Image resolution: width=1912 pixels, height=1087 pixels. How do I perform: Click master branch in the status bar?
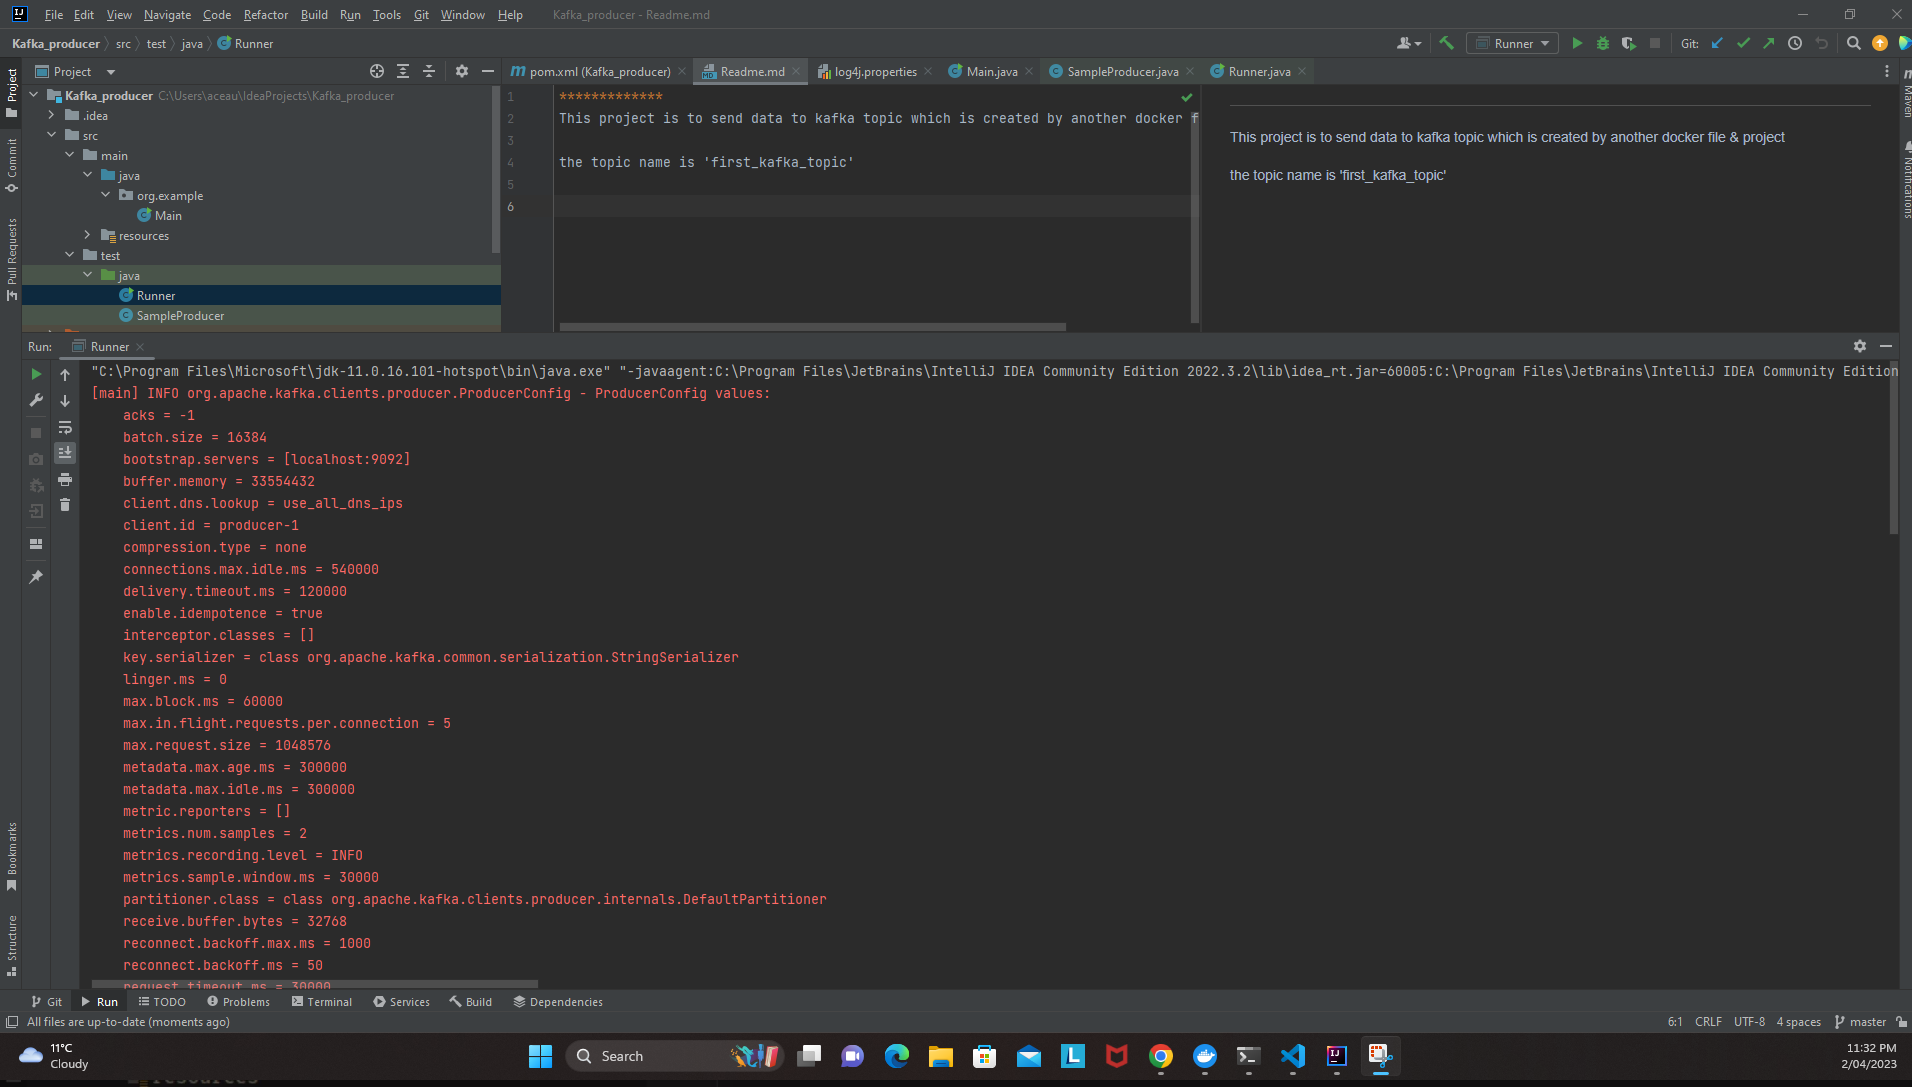1866,1021
